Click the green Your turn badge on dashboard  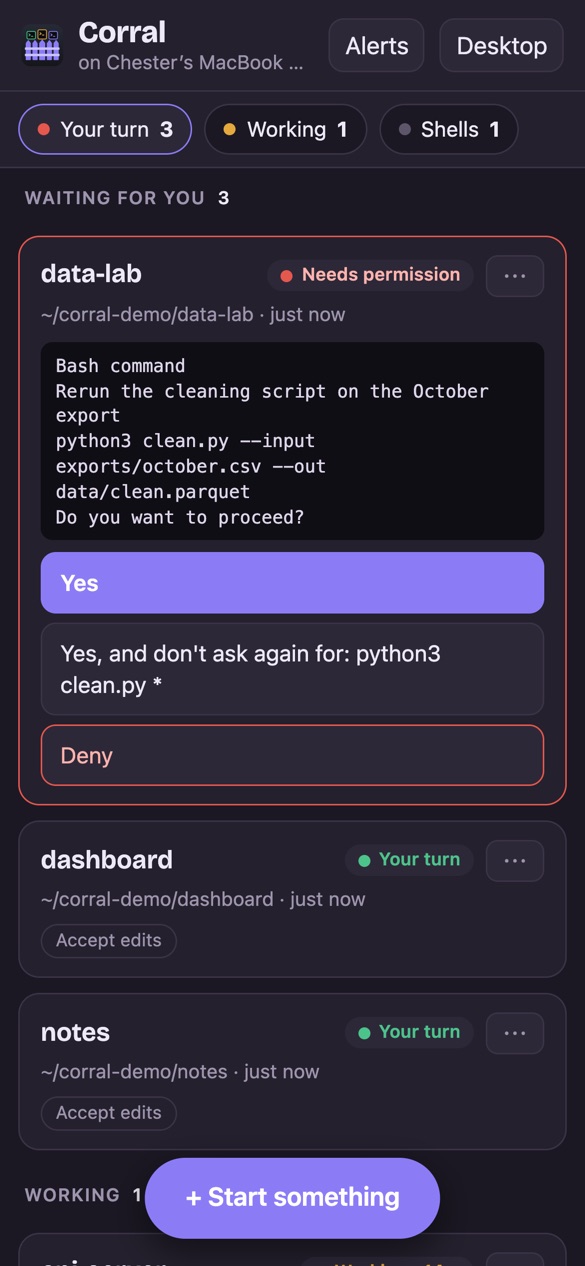[x=409, y=860]
